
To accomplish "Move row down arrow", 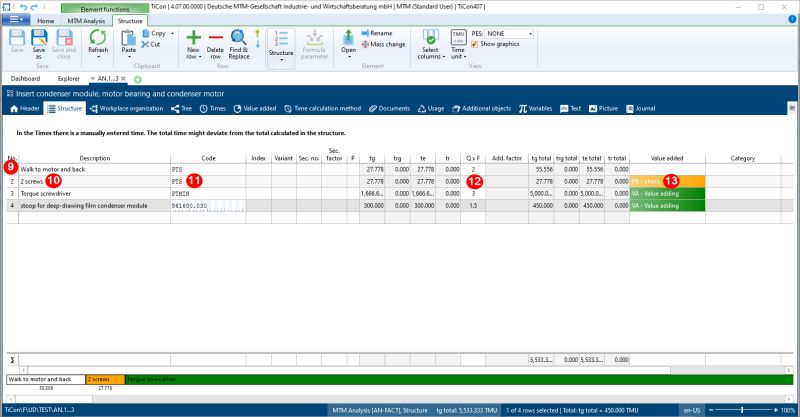I will pyautogui.click(x=257, y=44).
